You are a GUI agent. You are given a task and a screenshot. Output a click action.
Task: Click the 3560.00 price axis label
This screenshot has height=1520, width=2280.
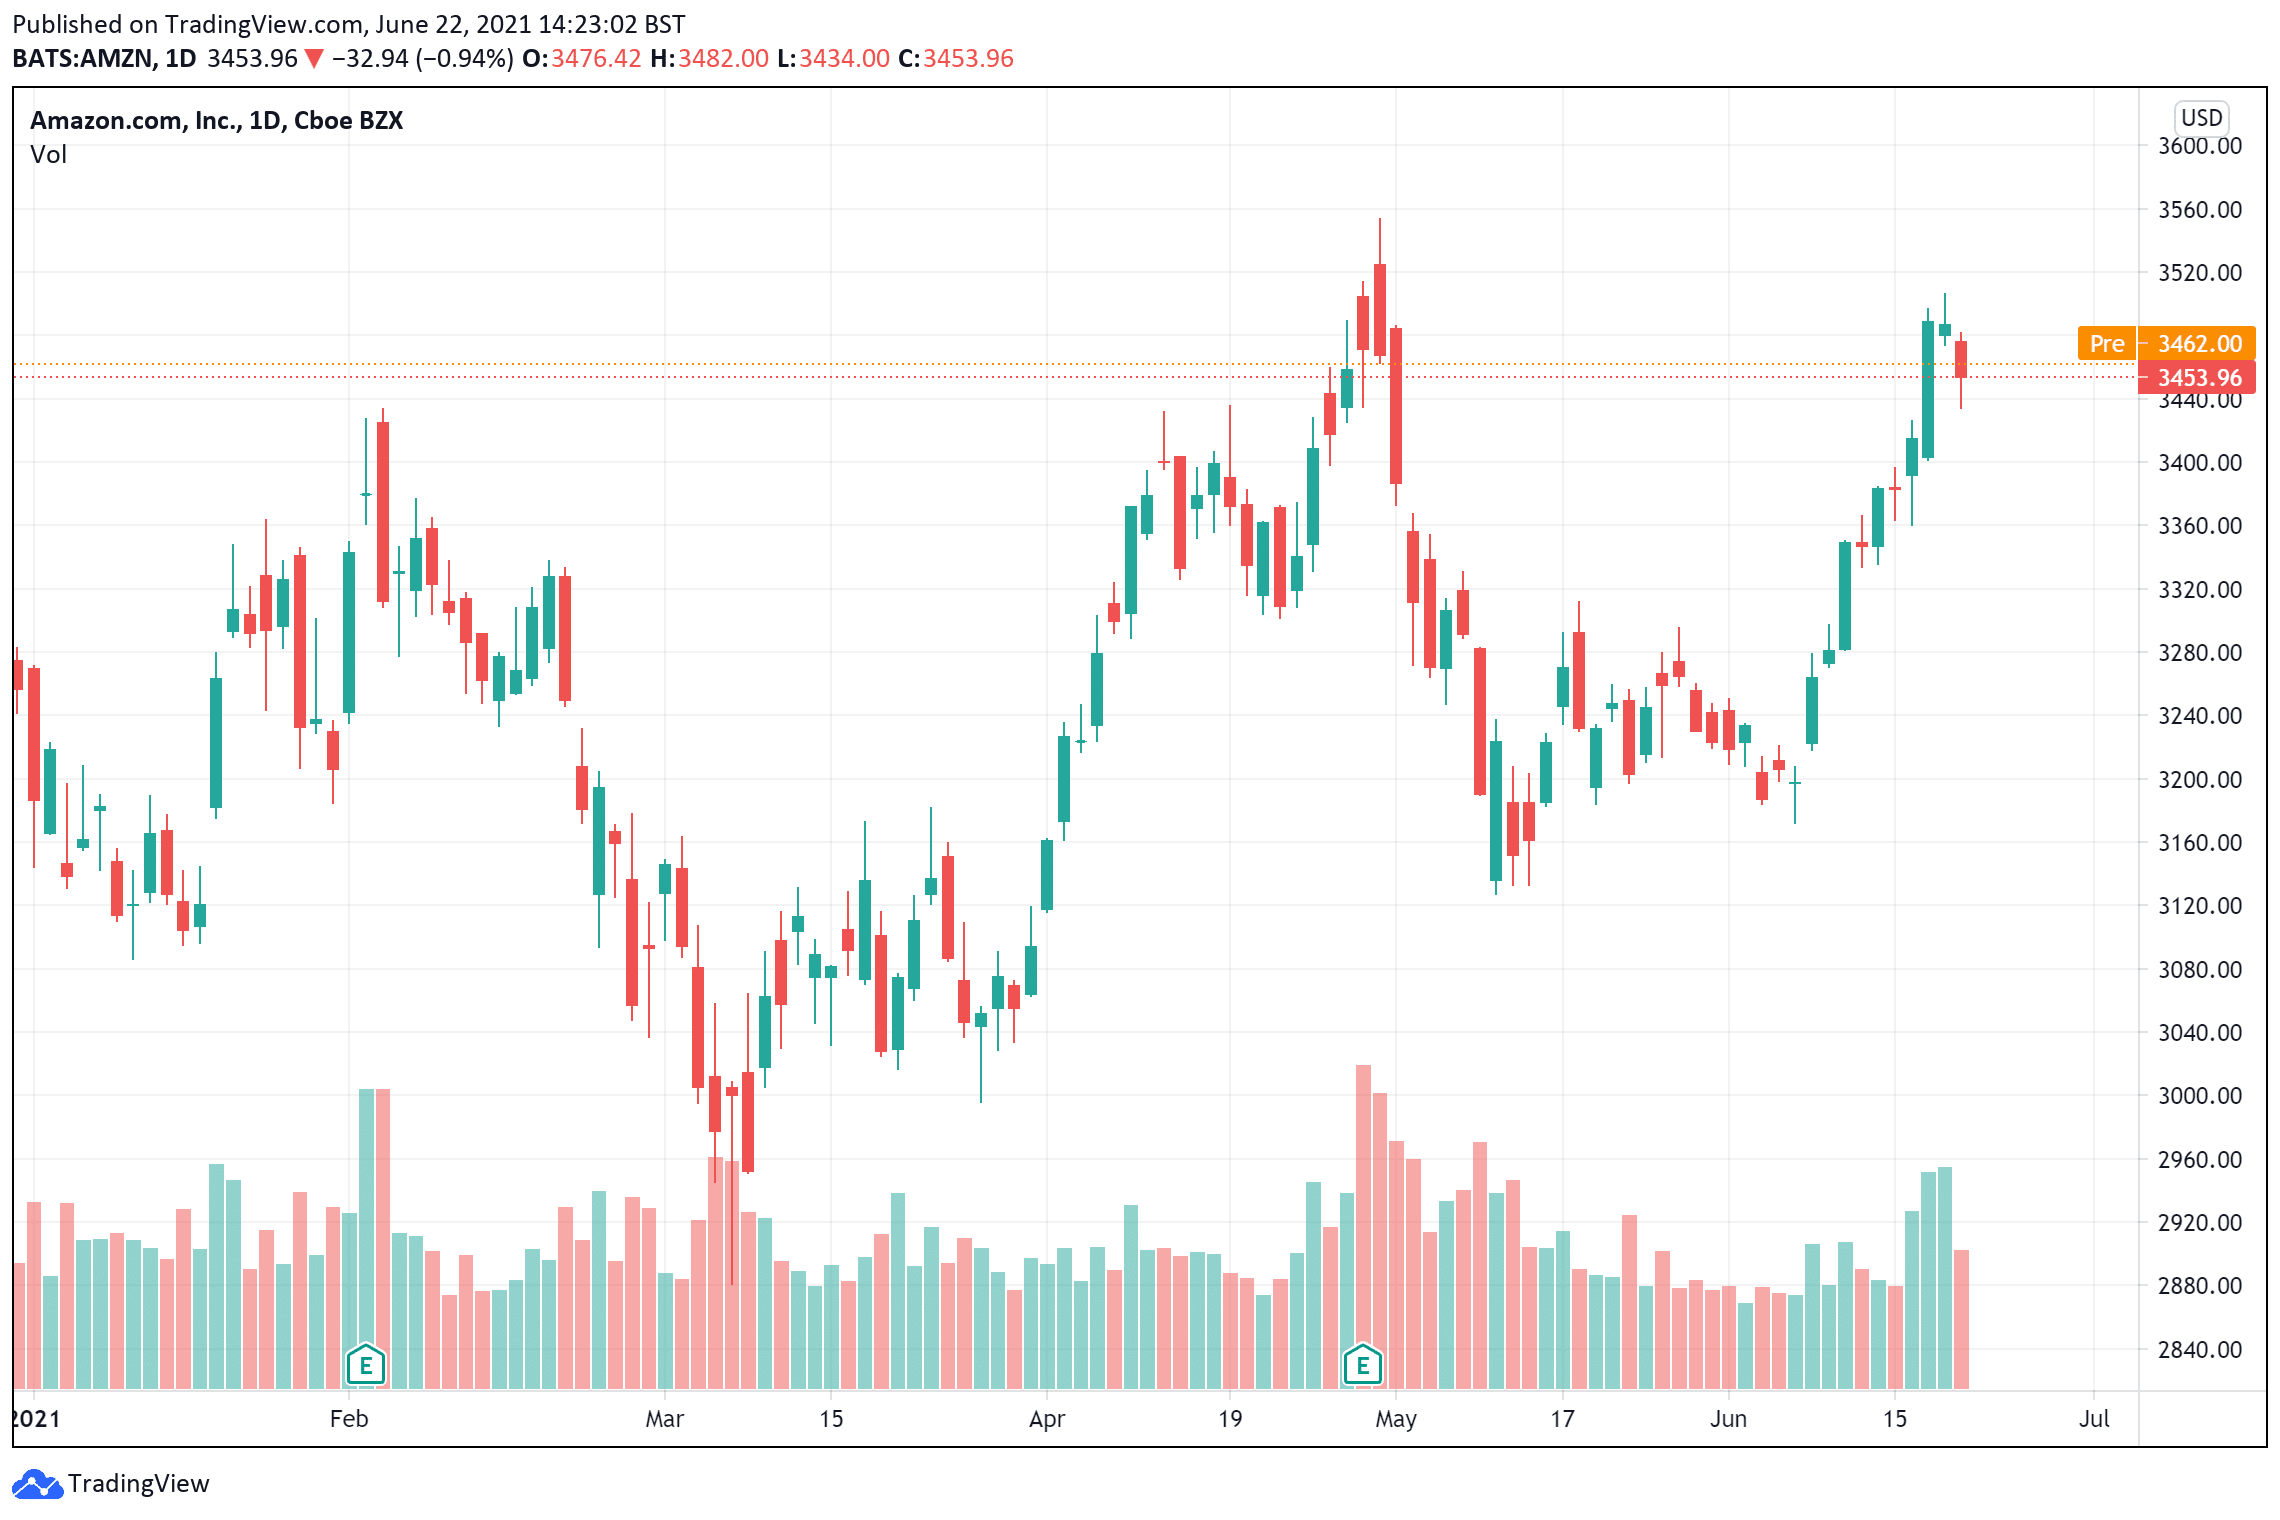[2200, 210]
